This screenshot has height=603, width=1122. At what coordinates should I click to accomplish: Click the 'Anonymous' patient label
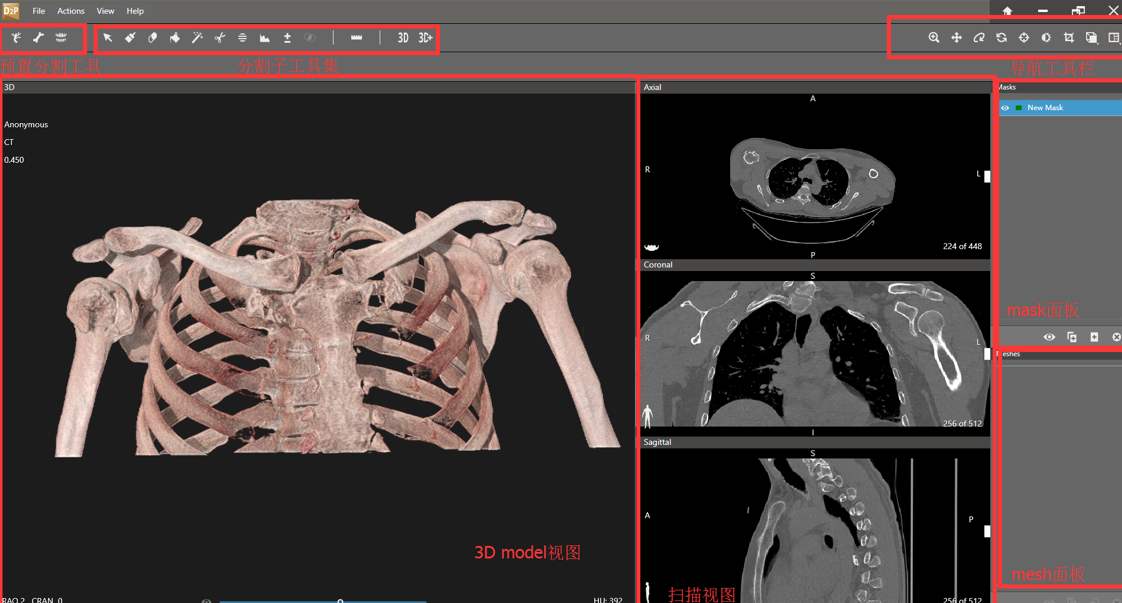(26, 124)
